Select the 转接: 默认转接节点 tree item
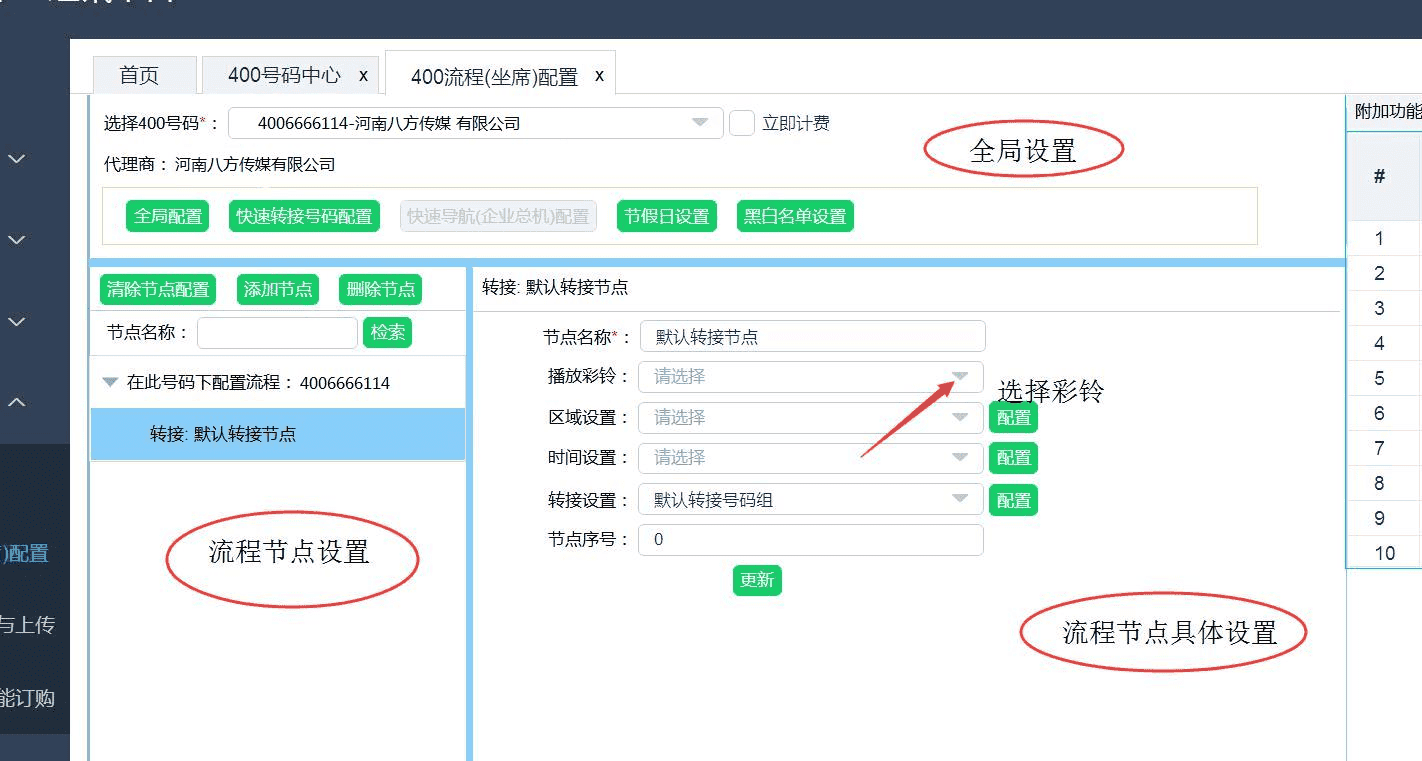Screen dimensions: 1422x761 click(x=223, y=434)
